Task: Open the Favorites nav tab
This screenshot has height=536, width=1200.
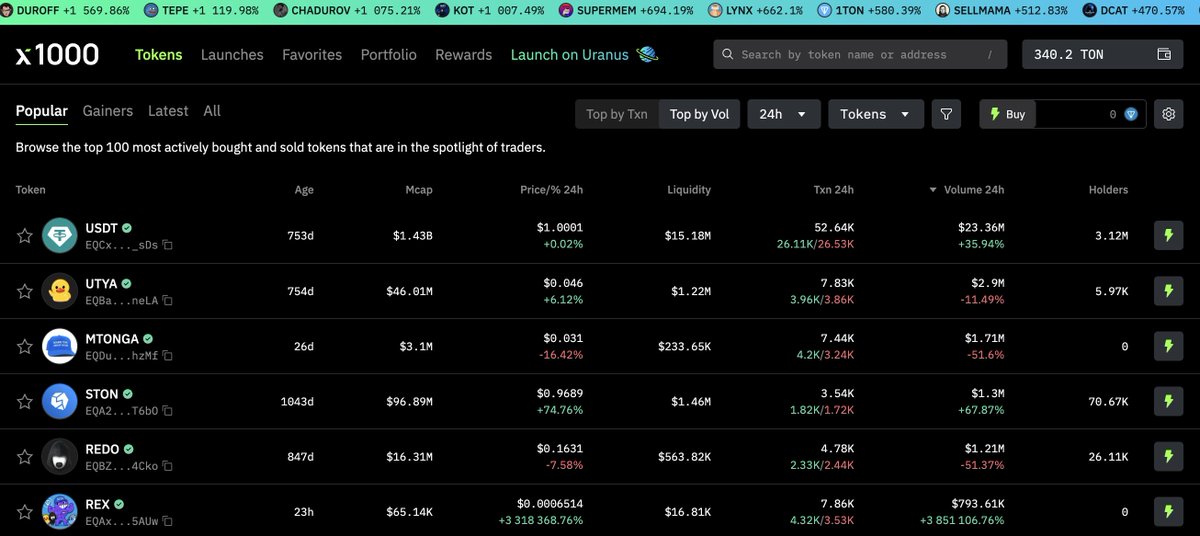Action: click(312, 54)
